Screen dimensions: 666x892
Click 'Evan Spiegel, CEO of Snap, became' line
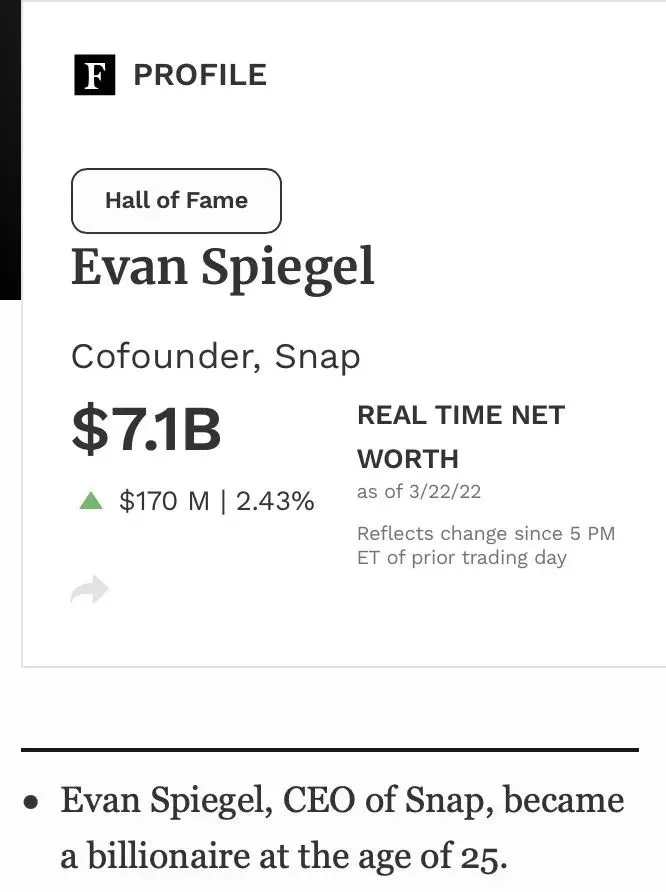pos(342,800)
